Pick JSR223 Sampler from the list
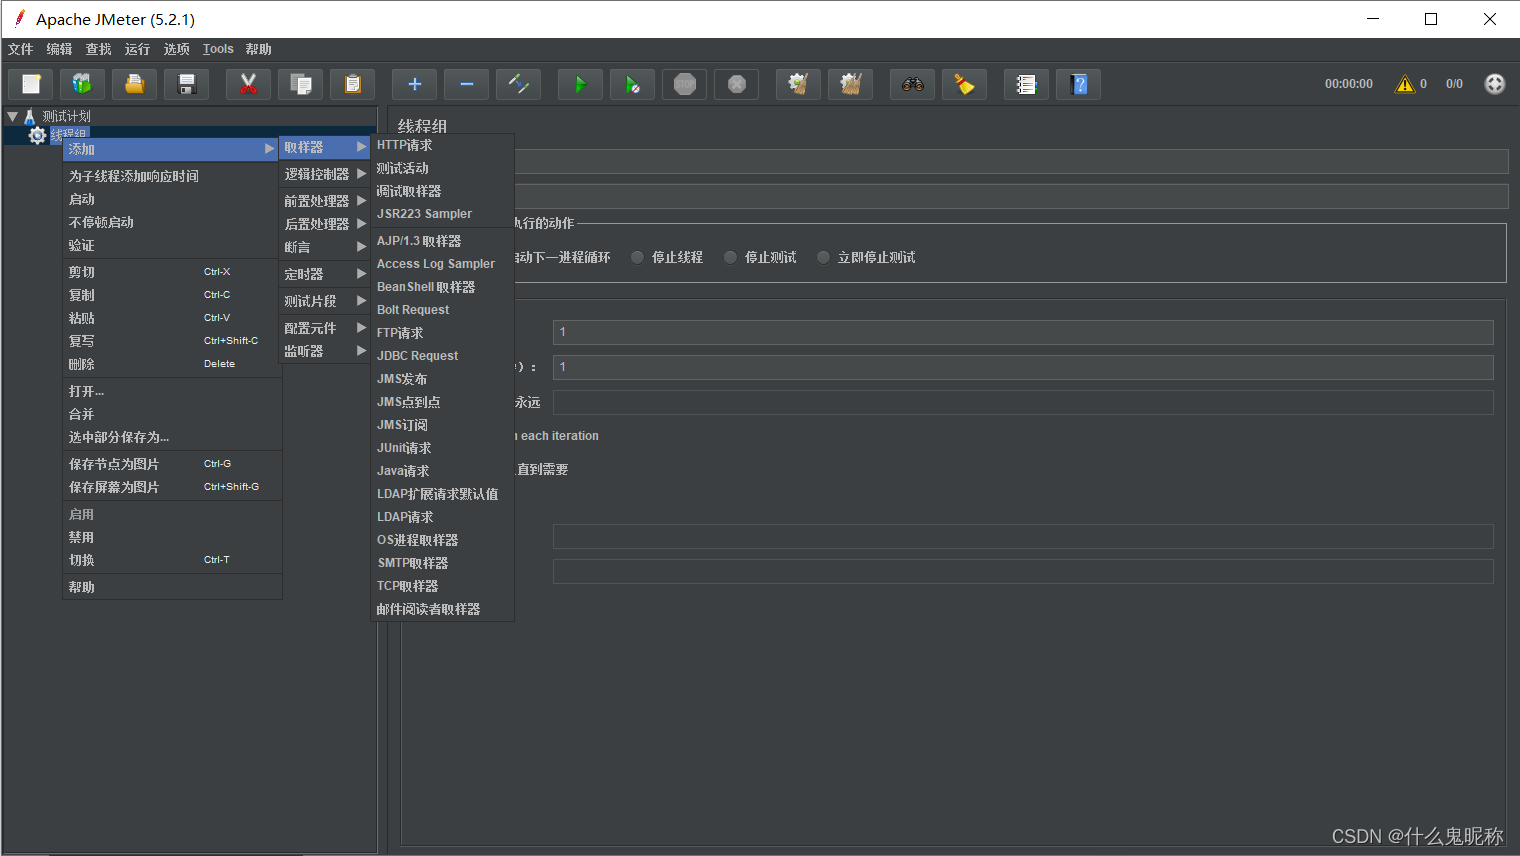Screen dimensions: 1520x856 442,214
